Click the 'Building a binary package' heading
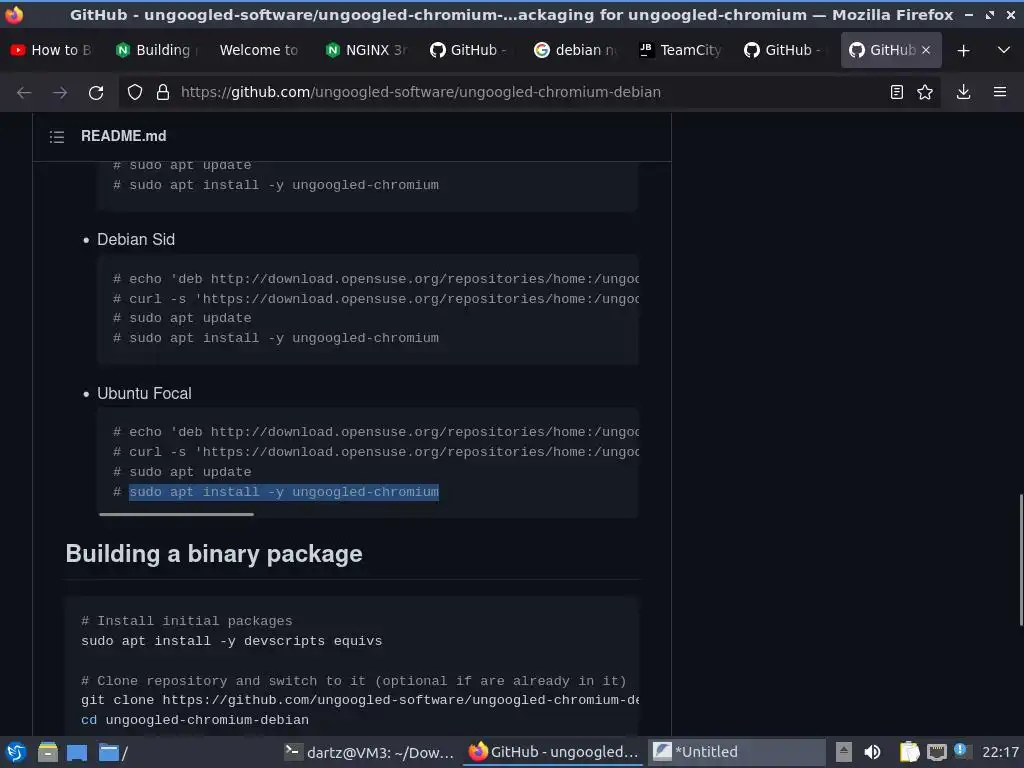The width and height of the screenshot is (1024, 768). (x=214, y=554)
